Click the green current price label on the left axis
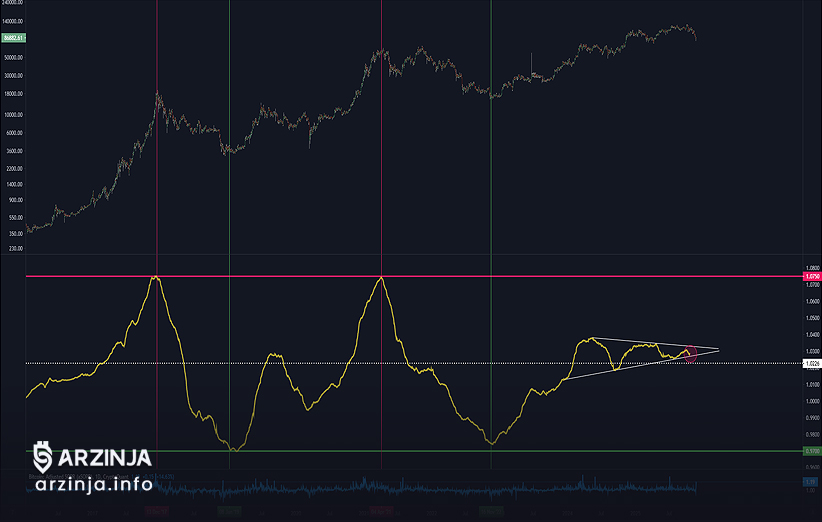The height and width of the screenshot is (522, 822). (x=13, y=37)
